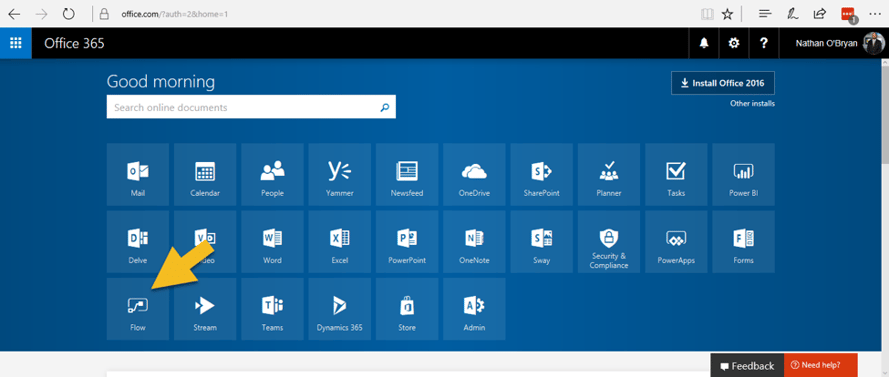Screen dimensions: 889x377
Task: Open Nathan O'Bryan account menu
Action: tap(834, 43)
